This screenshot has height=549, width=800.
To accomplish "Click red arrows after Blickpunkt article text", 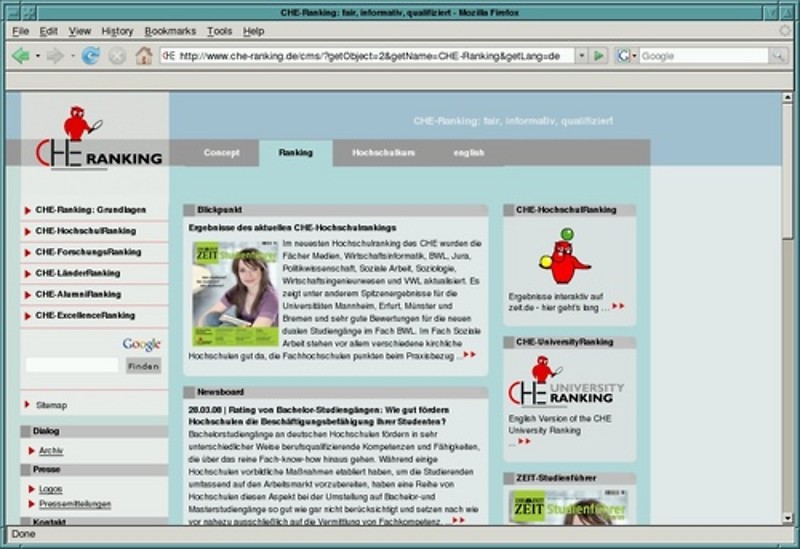I will coord(469,355).
